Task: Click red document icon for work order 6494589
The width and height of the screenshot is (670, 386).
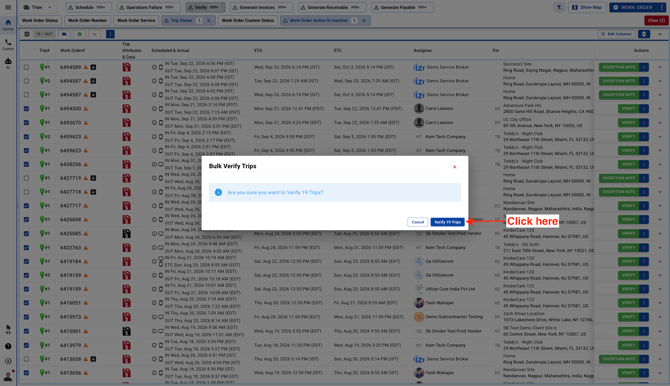Action: pyautogui.click(x=126, y=67)
